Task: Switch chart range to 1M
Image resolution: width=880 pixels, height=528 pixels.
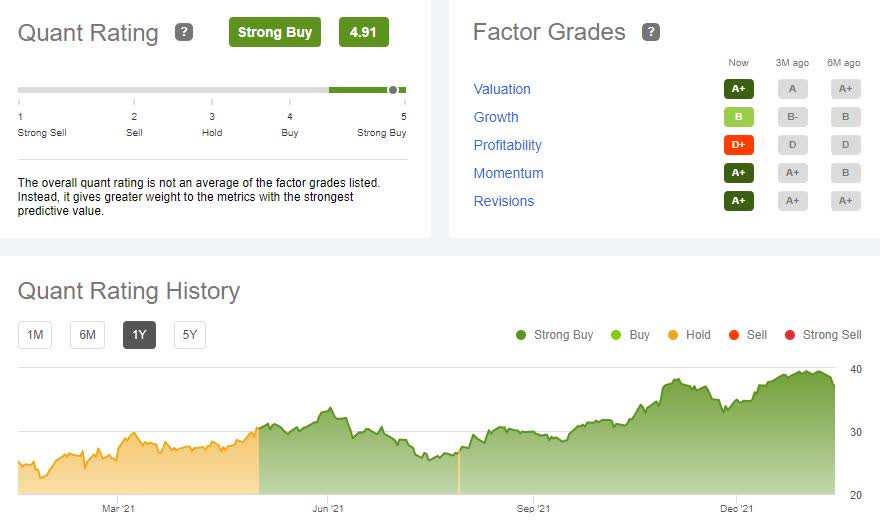Action: tap(35, 335)
